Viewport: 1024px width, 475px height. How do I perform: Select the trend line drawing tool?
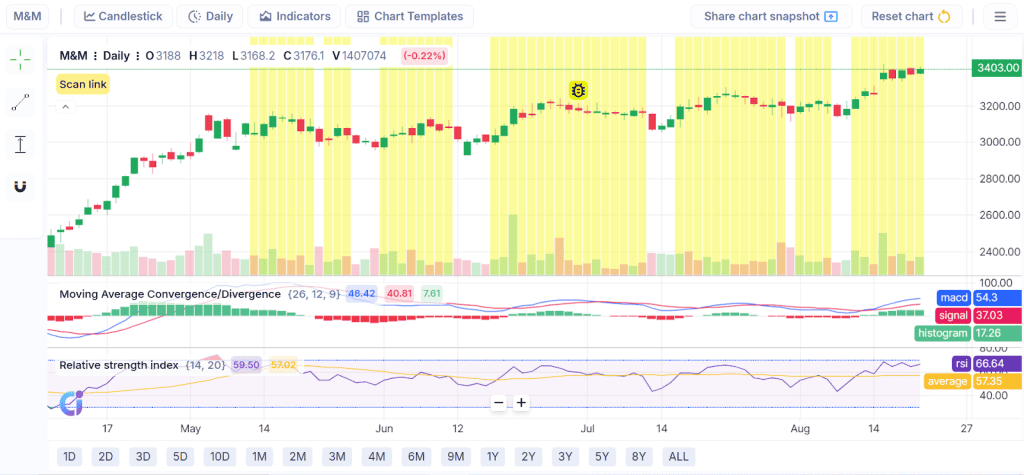point(20,102)
